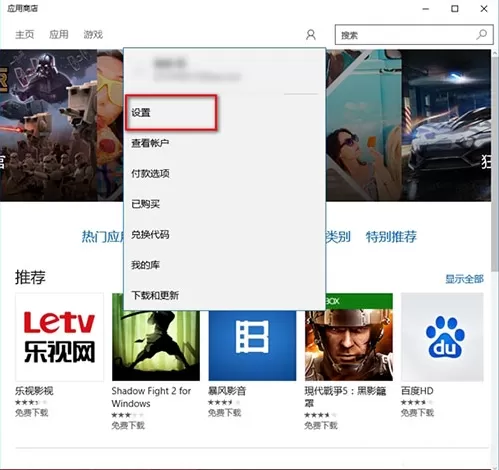Open the 暴风影音 app tile
The image size is (499, 470).
click(x=252, y=345)
